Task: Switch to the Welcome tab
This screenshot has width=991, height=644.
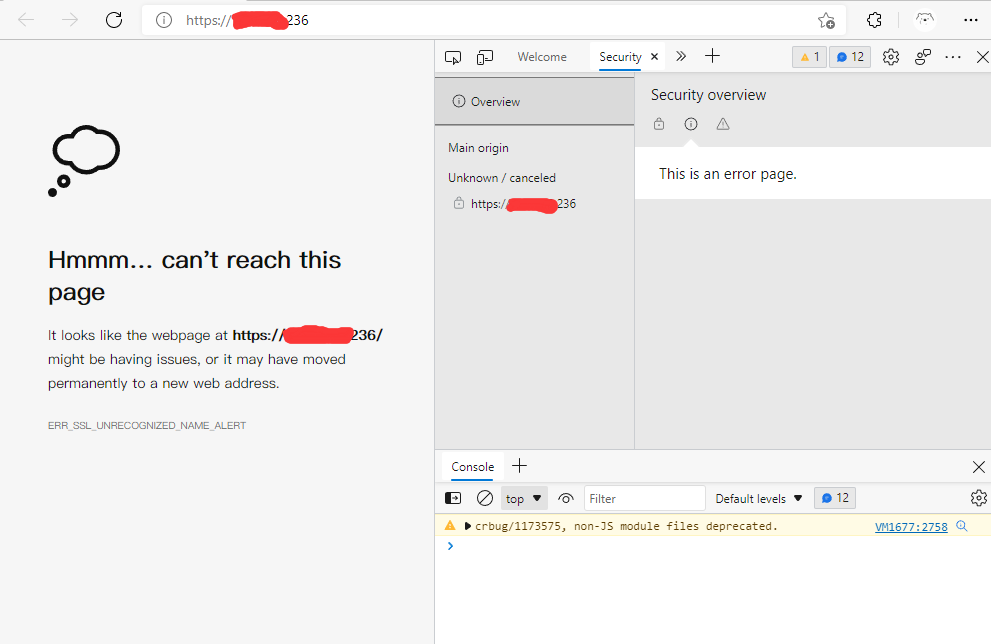Action: coord(542,57)
